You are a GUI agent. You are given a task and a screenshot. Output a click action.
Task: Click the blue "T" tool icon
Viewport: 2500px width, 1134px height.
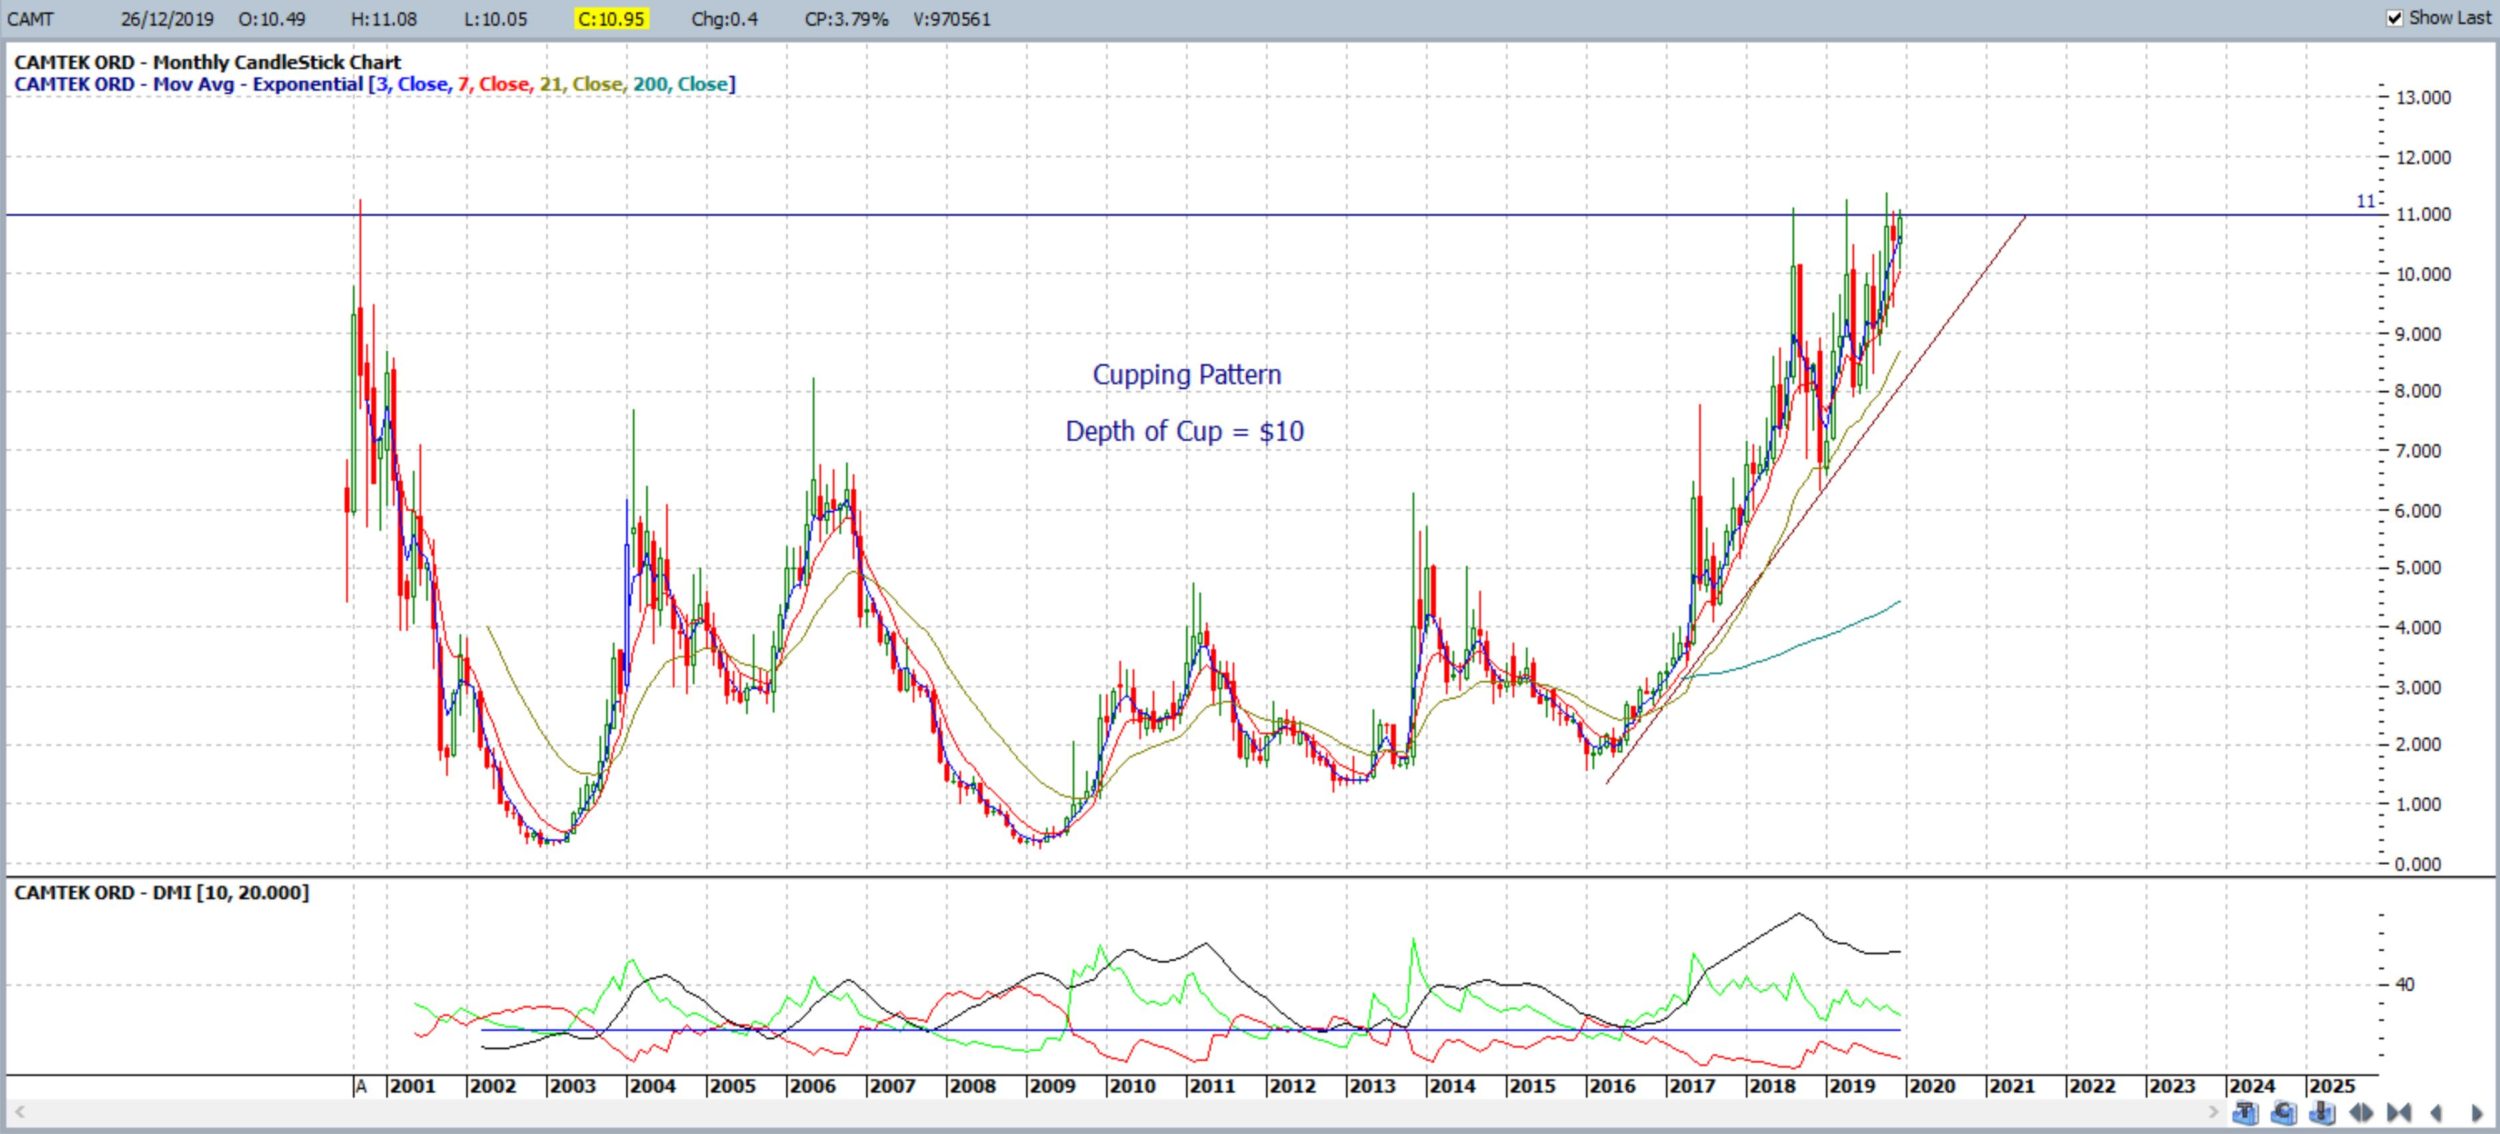[2246, 1112]
